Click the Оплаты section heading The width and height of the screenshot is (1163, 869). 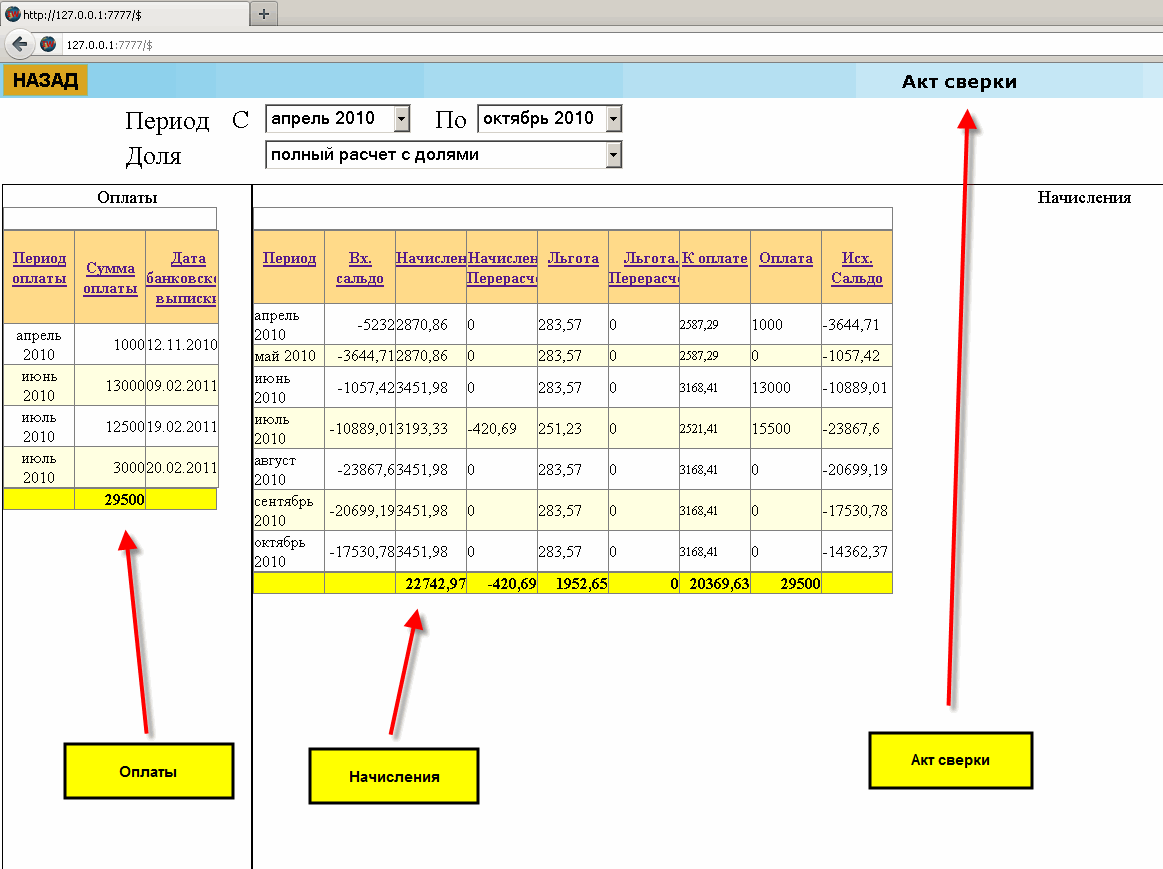[127, 197]
